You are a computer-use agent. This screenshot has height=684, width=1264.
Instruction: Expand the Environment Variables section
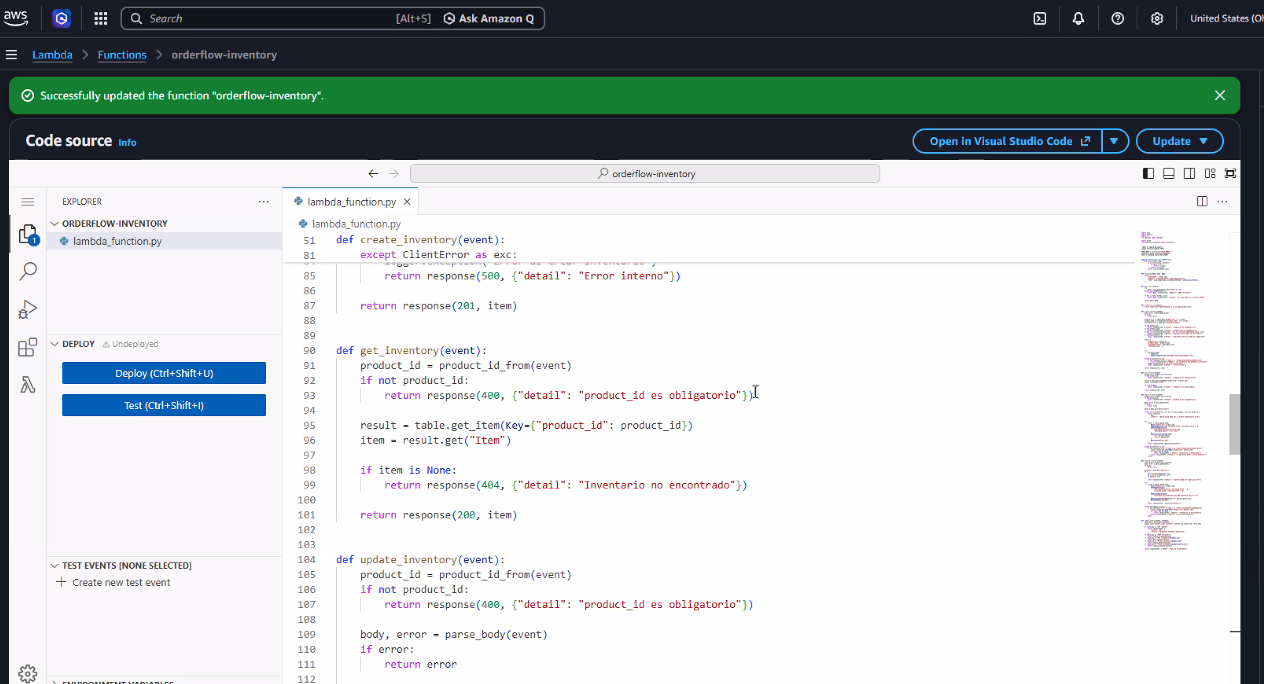point(164,681)
